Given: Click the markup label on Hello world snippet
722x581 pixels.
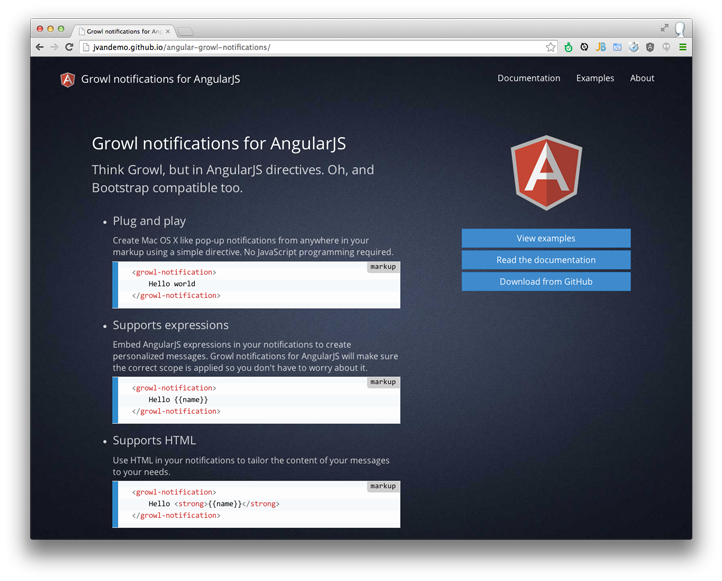Looking at the screenshot, I should (x=383, y=267).
